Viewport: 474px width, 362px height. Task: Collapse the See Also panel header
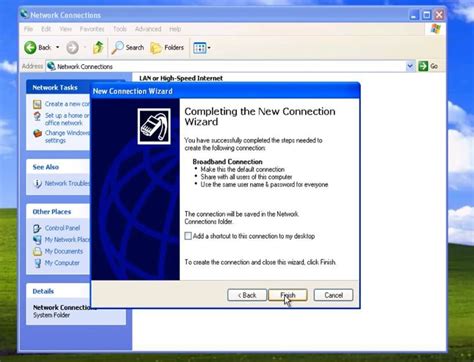58,167
